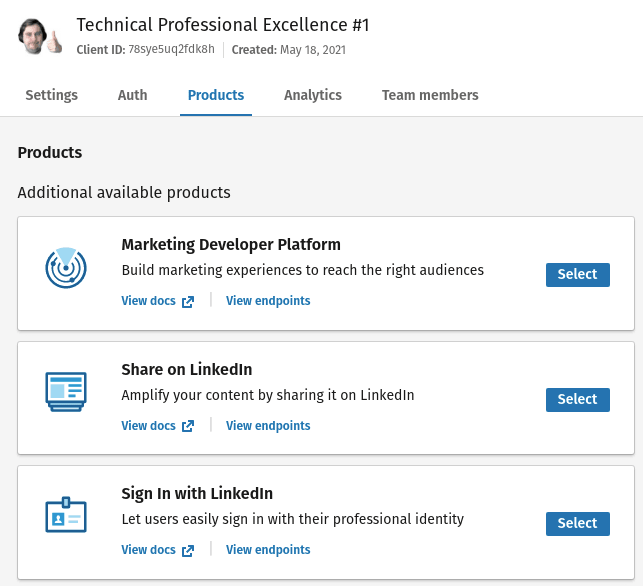
Task: Click the Sign In with LinkedIn badge icon
Action: coord(66,515)
